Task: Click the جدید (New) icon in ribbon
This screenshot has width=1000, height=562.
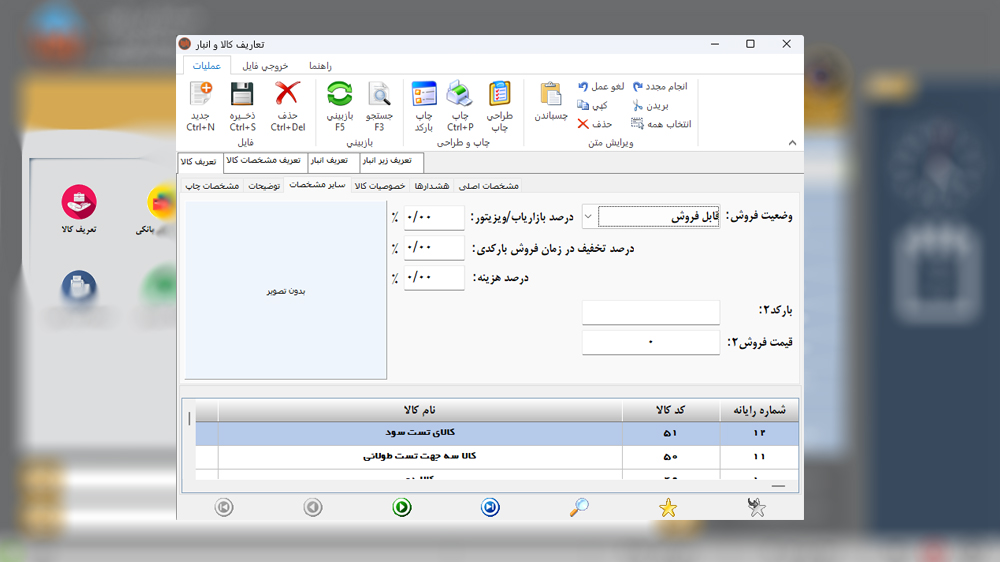Action: tap(200, 96)
